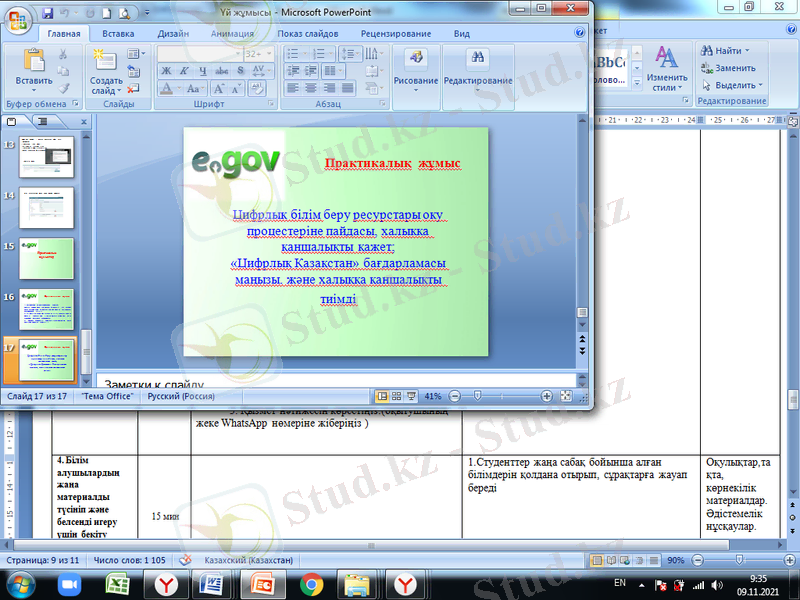The width and height of the screenshot is (800, 600).
Task: Switch to normal view in PowerPoint status bar
Action: tap(380, 396)
